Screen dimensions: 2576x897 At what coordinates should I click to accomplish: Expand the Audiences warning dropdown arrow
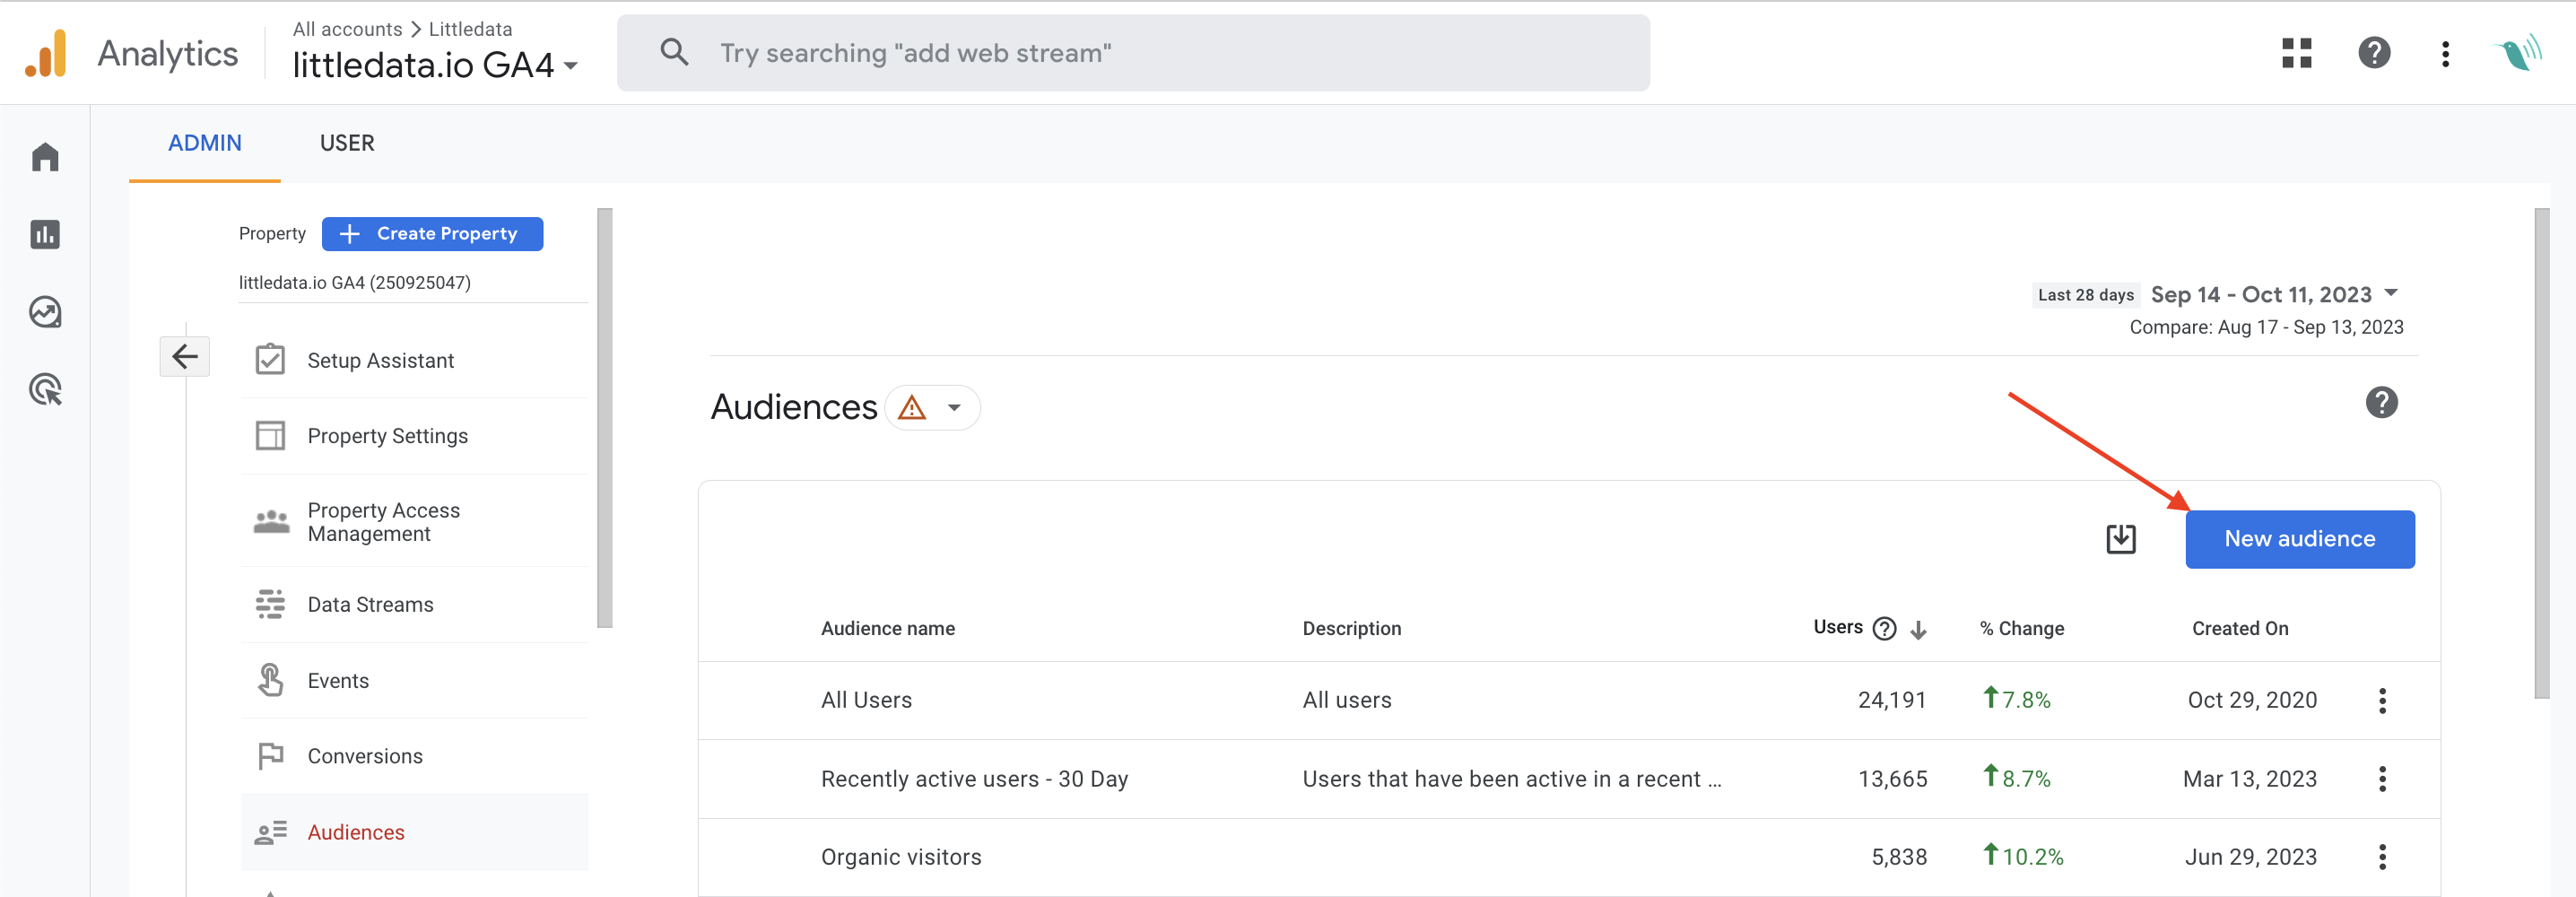(x=954, y=407)
